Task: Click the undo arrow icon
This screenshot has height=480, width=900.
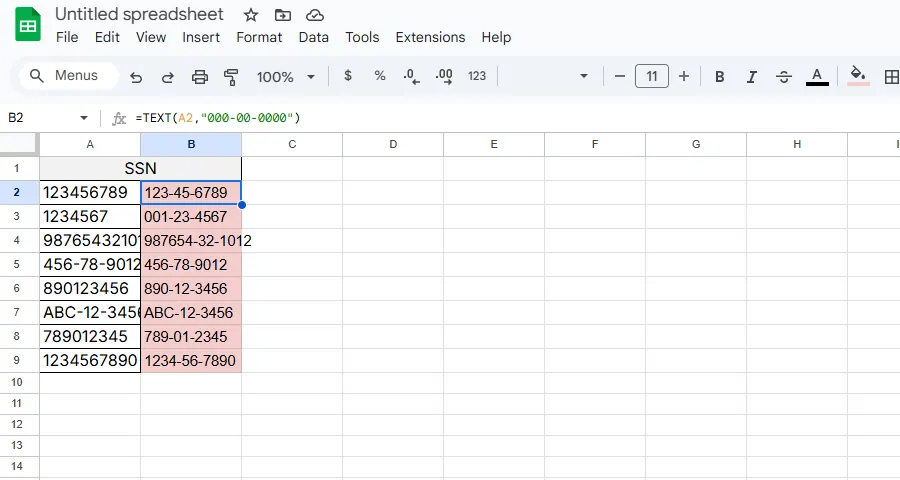Action: 137,77
